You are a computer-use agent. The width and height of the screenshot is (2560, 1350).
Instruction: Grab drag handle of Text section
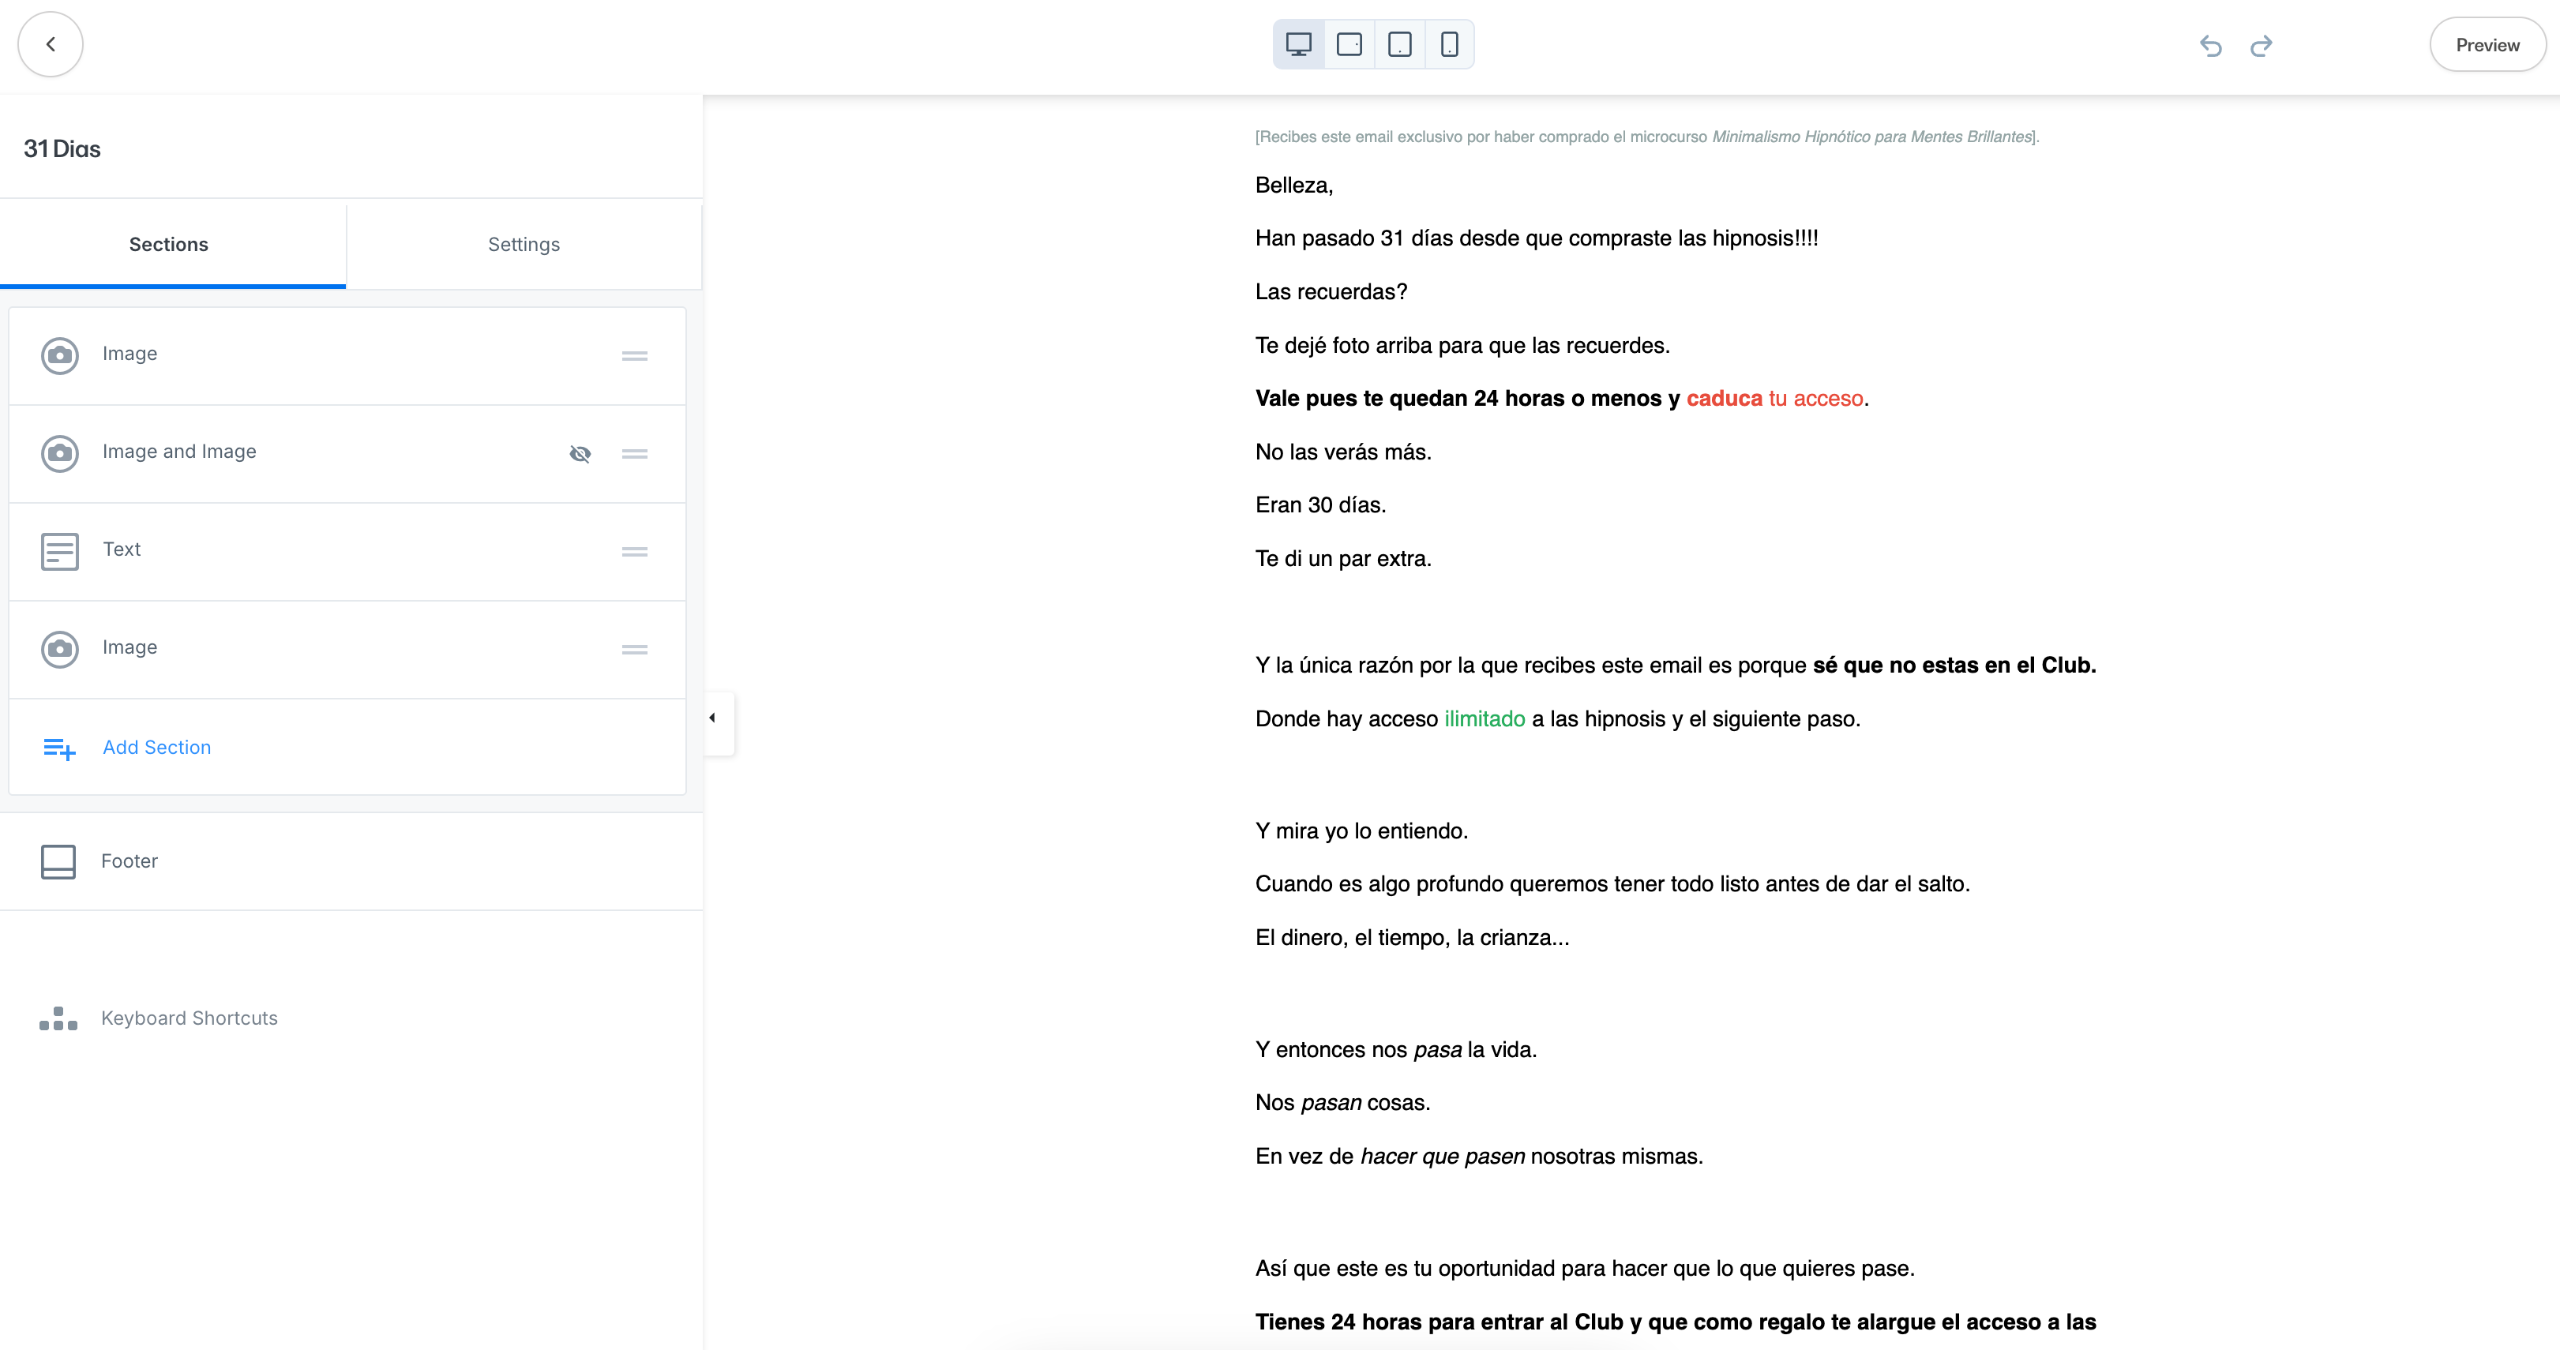click(634, 552)
